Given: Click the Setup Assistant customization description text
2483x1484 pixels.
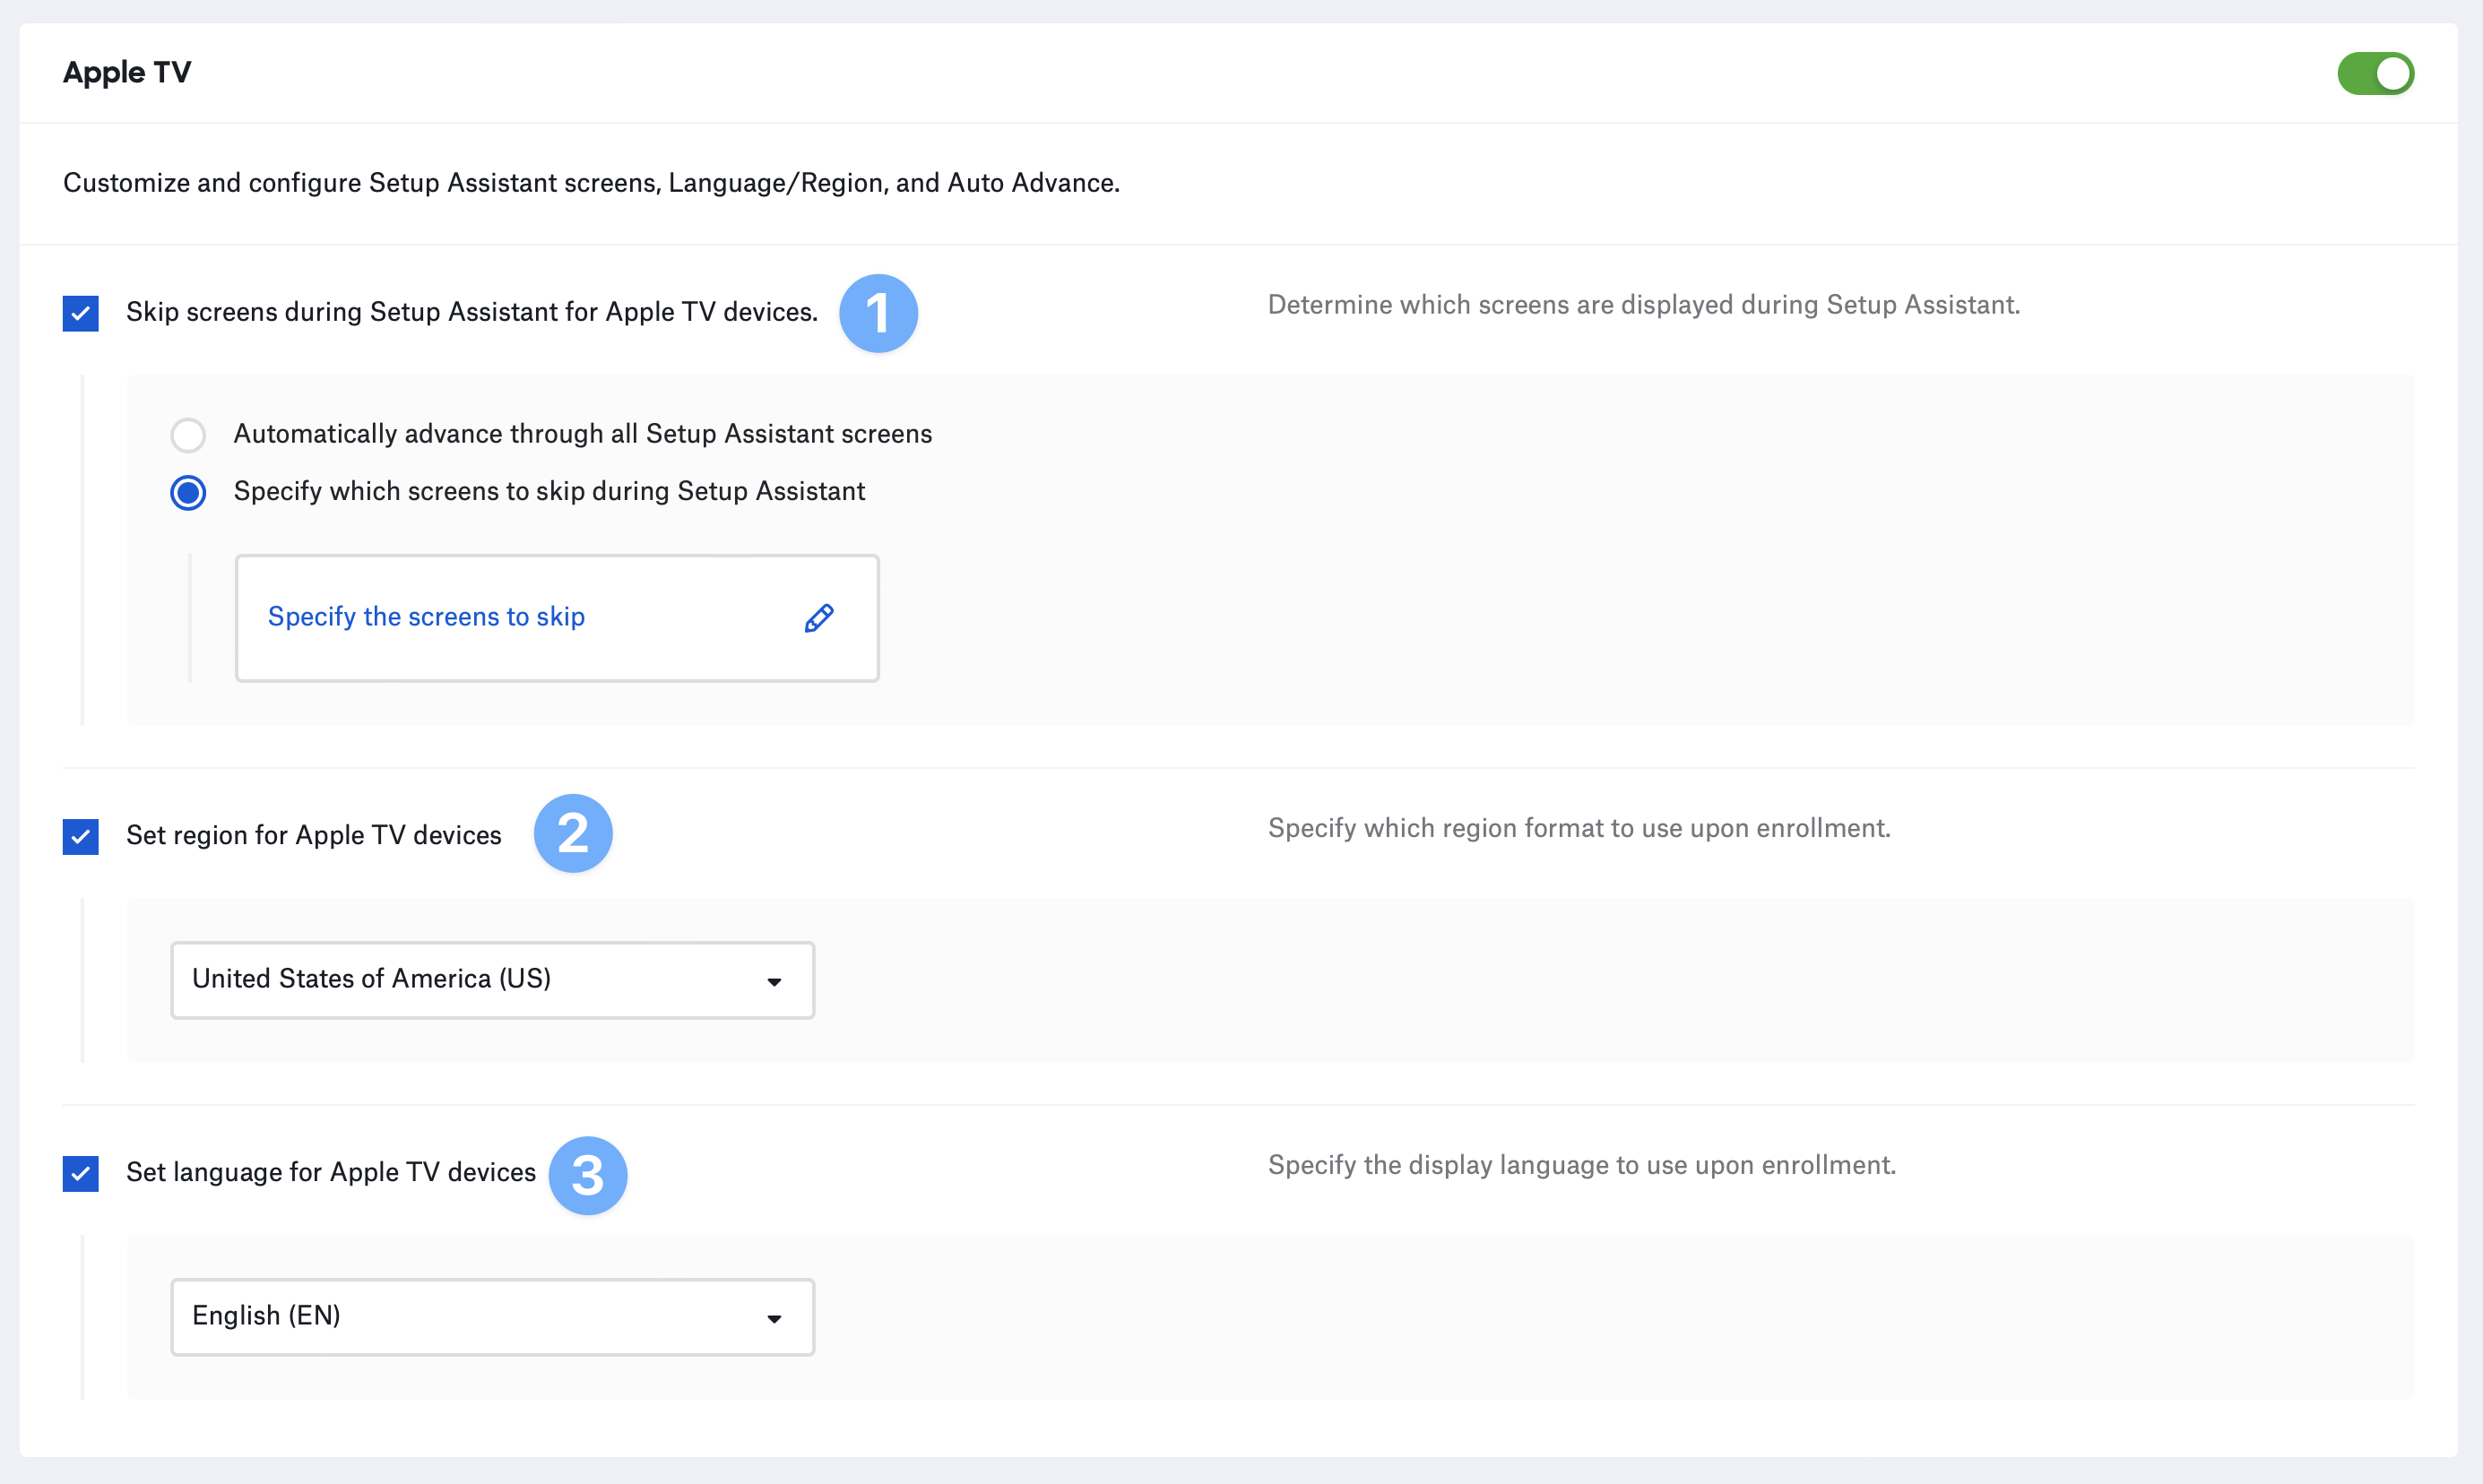Looking at the screenshot, I should [x=592, y=182].
